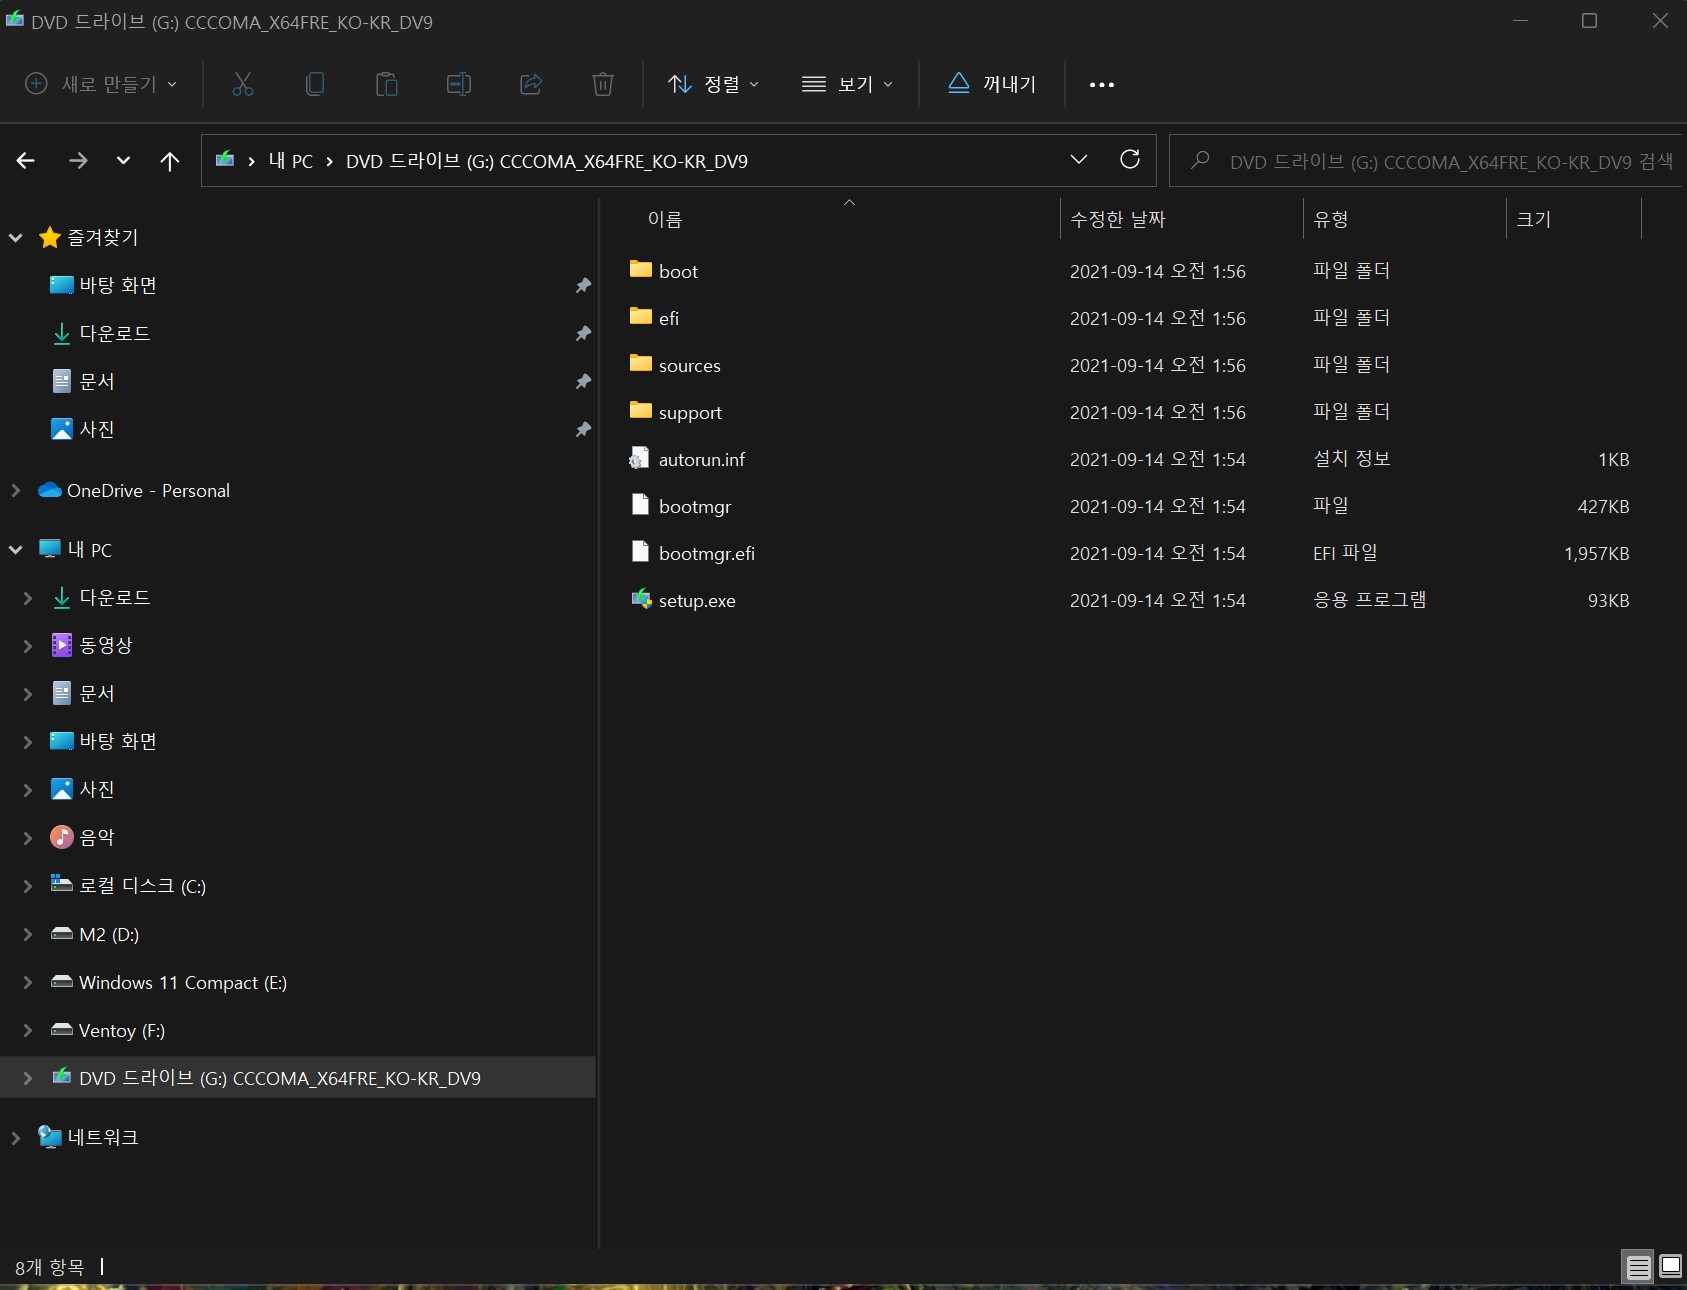Go forward with the right arrow
1687x1290 pixels.
click(78, 160)
